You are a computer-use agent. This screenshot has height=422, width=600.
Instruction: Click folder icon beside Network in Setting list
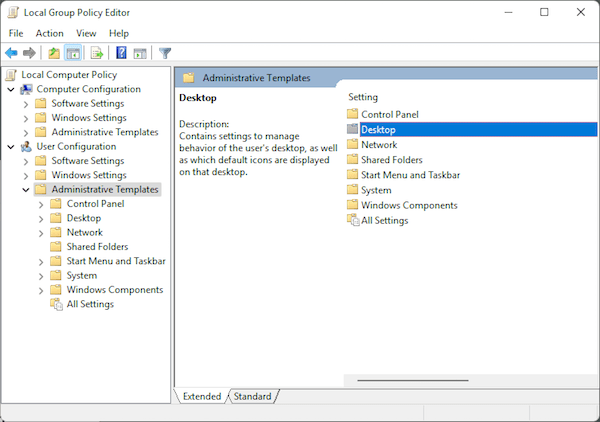(x=352, y=144)
